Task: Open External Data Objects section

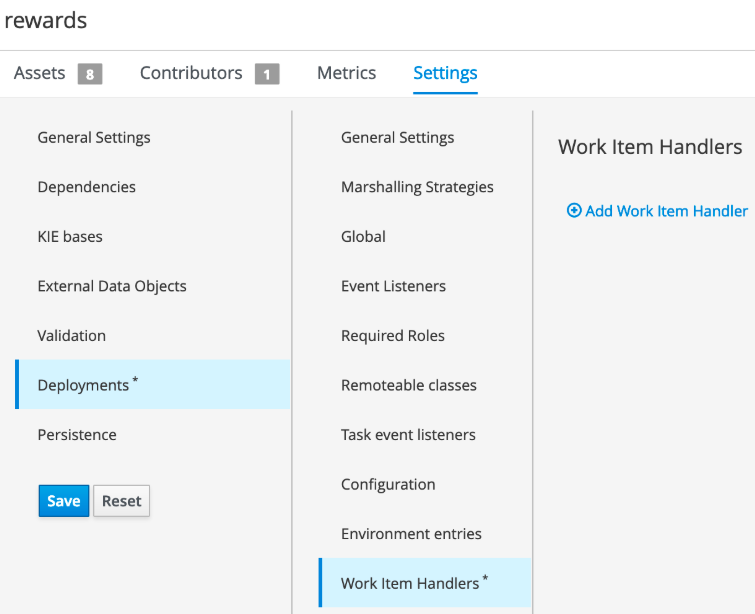Action: 112,286
